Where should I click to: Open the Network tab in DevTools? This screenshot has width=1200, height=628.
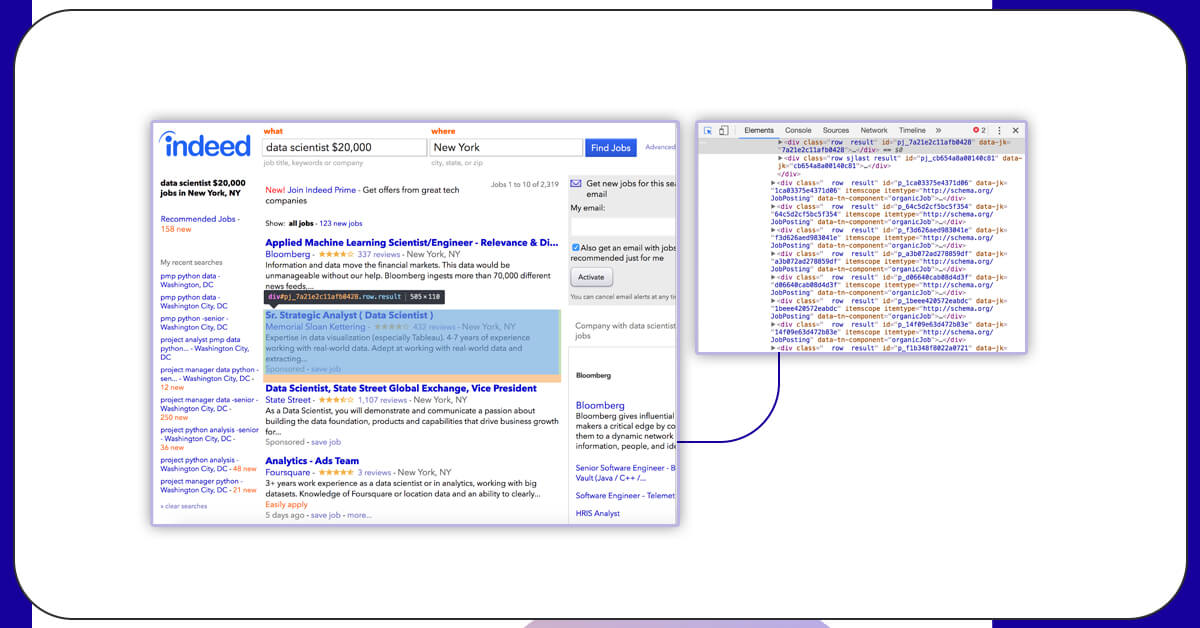click(x=874, y=130)
